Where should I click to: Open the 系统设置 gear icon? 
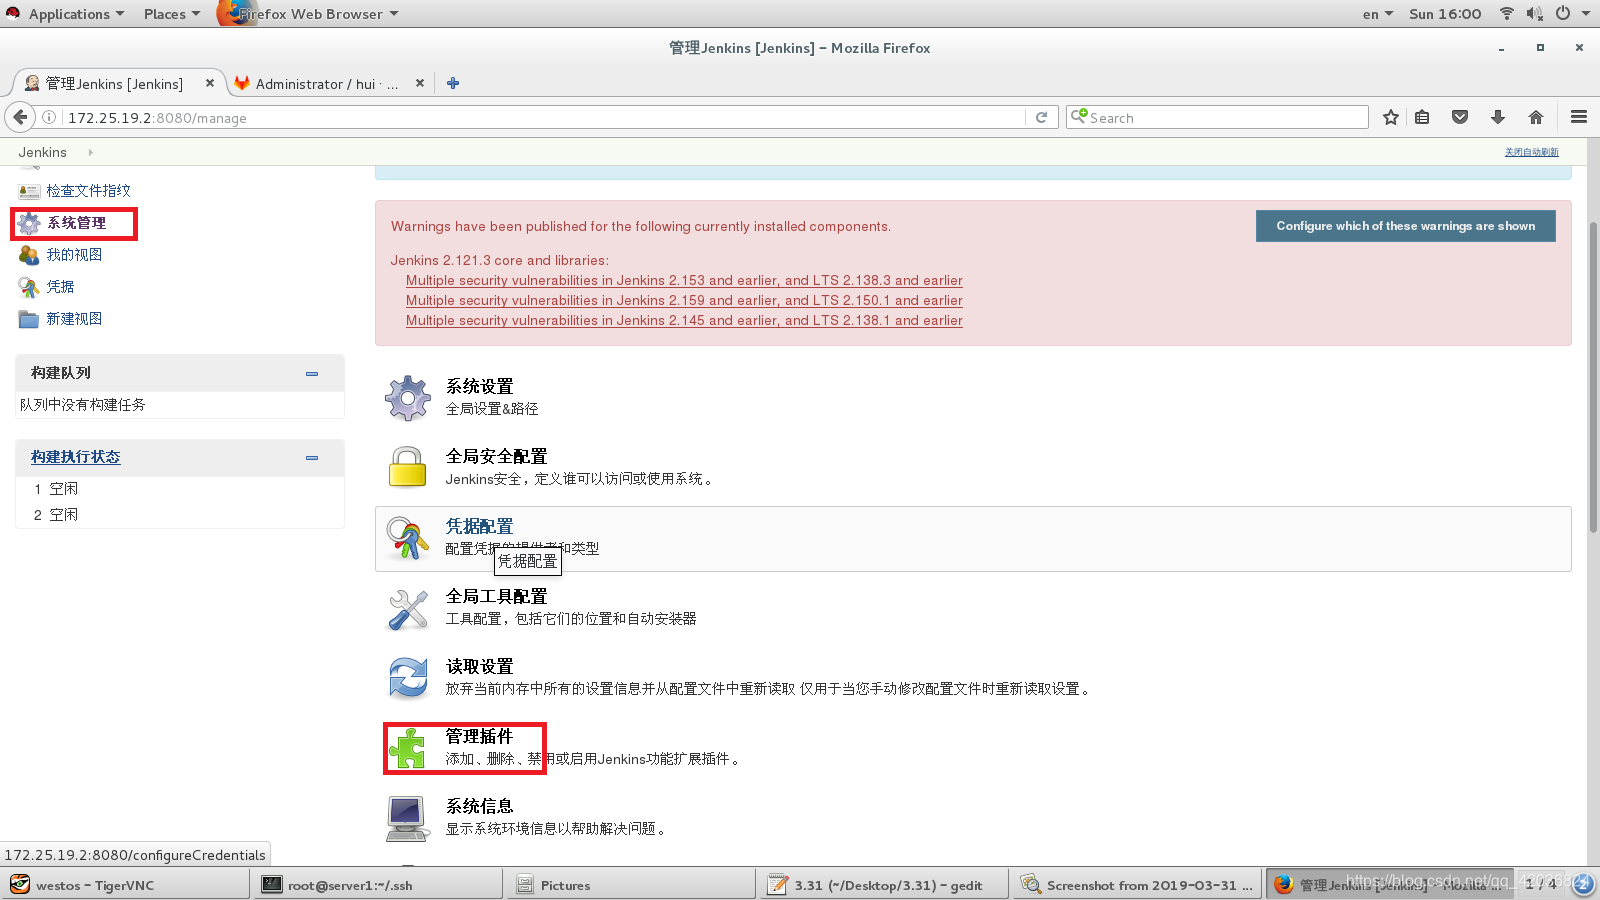pyautogui.click(x=408, y=398)
